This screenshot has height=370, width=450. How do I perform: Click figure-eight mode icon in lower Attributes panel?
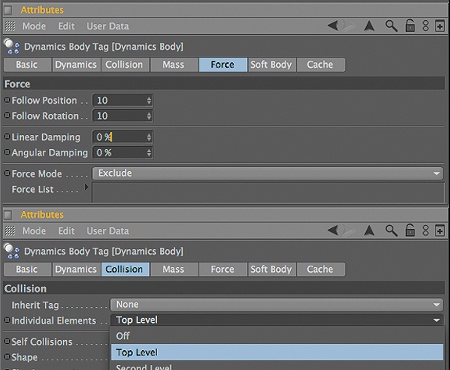(426, 230)
